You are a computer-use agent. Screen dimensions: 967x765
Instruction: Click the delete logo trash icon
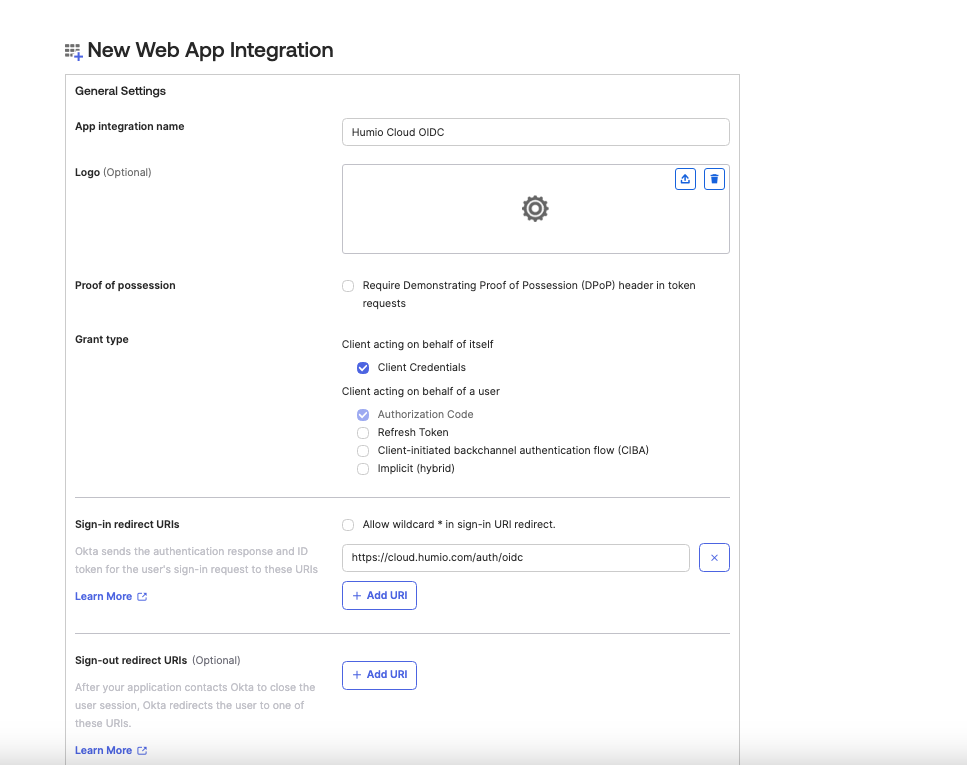714,178
